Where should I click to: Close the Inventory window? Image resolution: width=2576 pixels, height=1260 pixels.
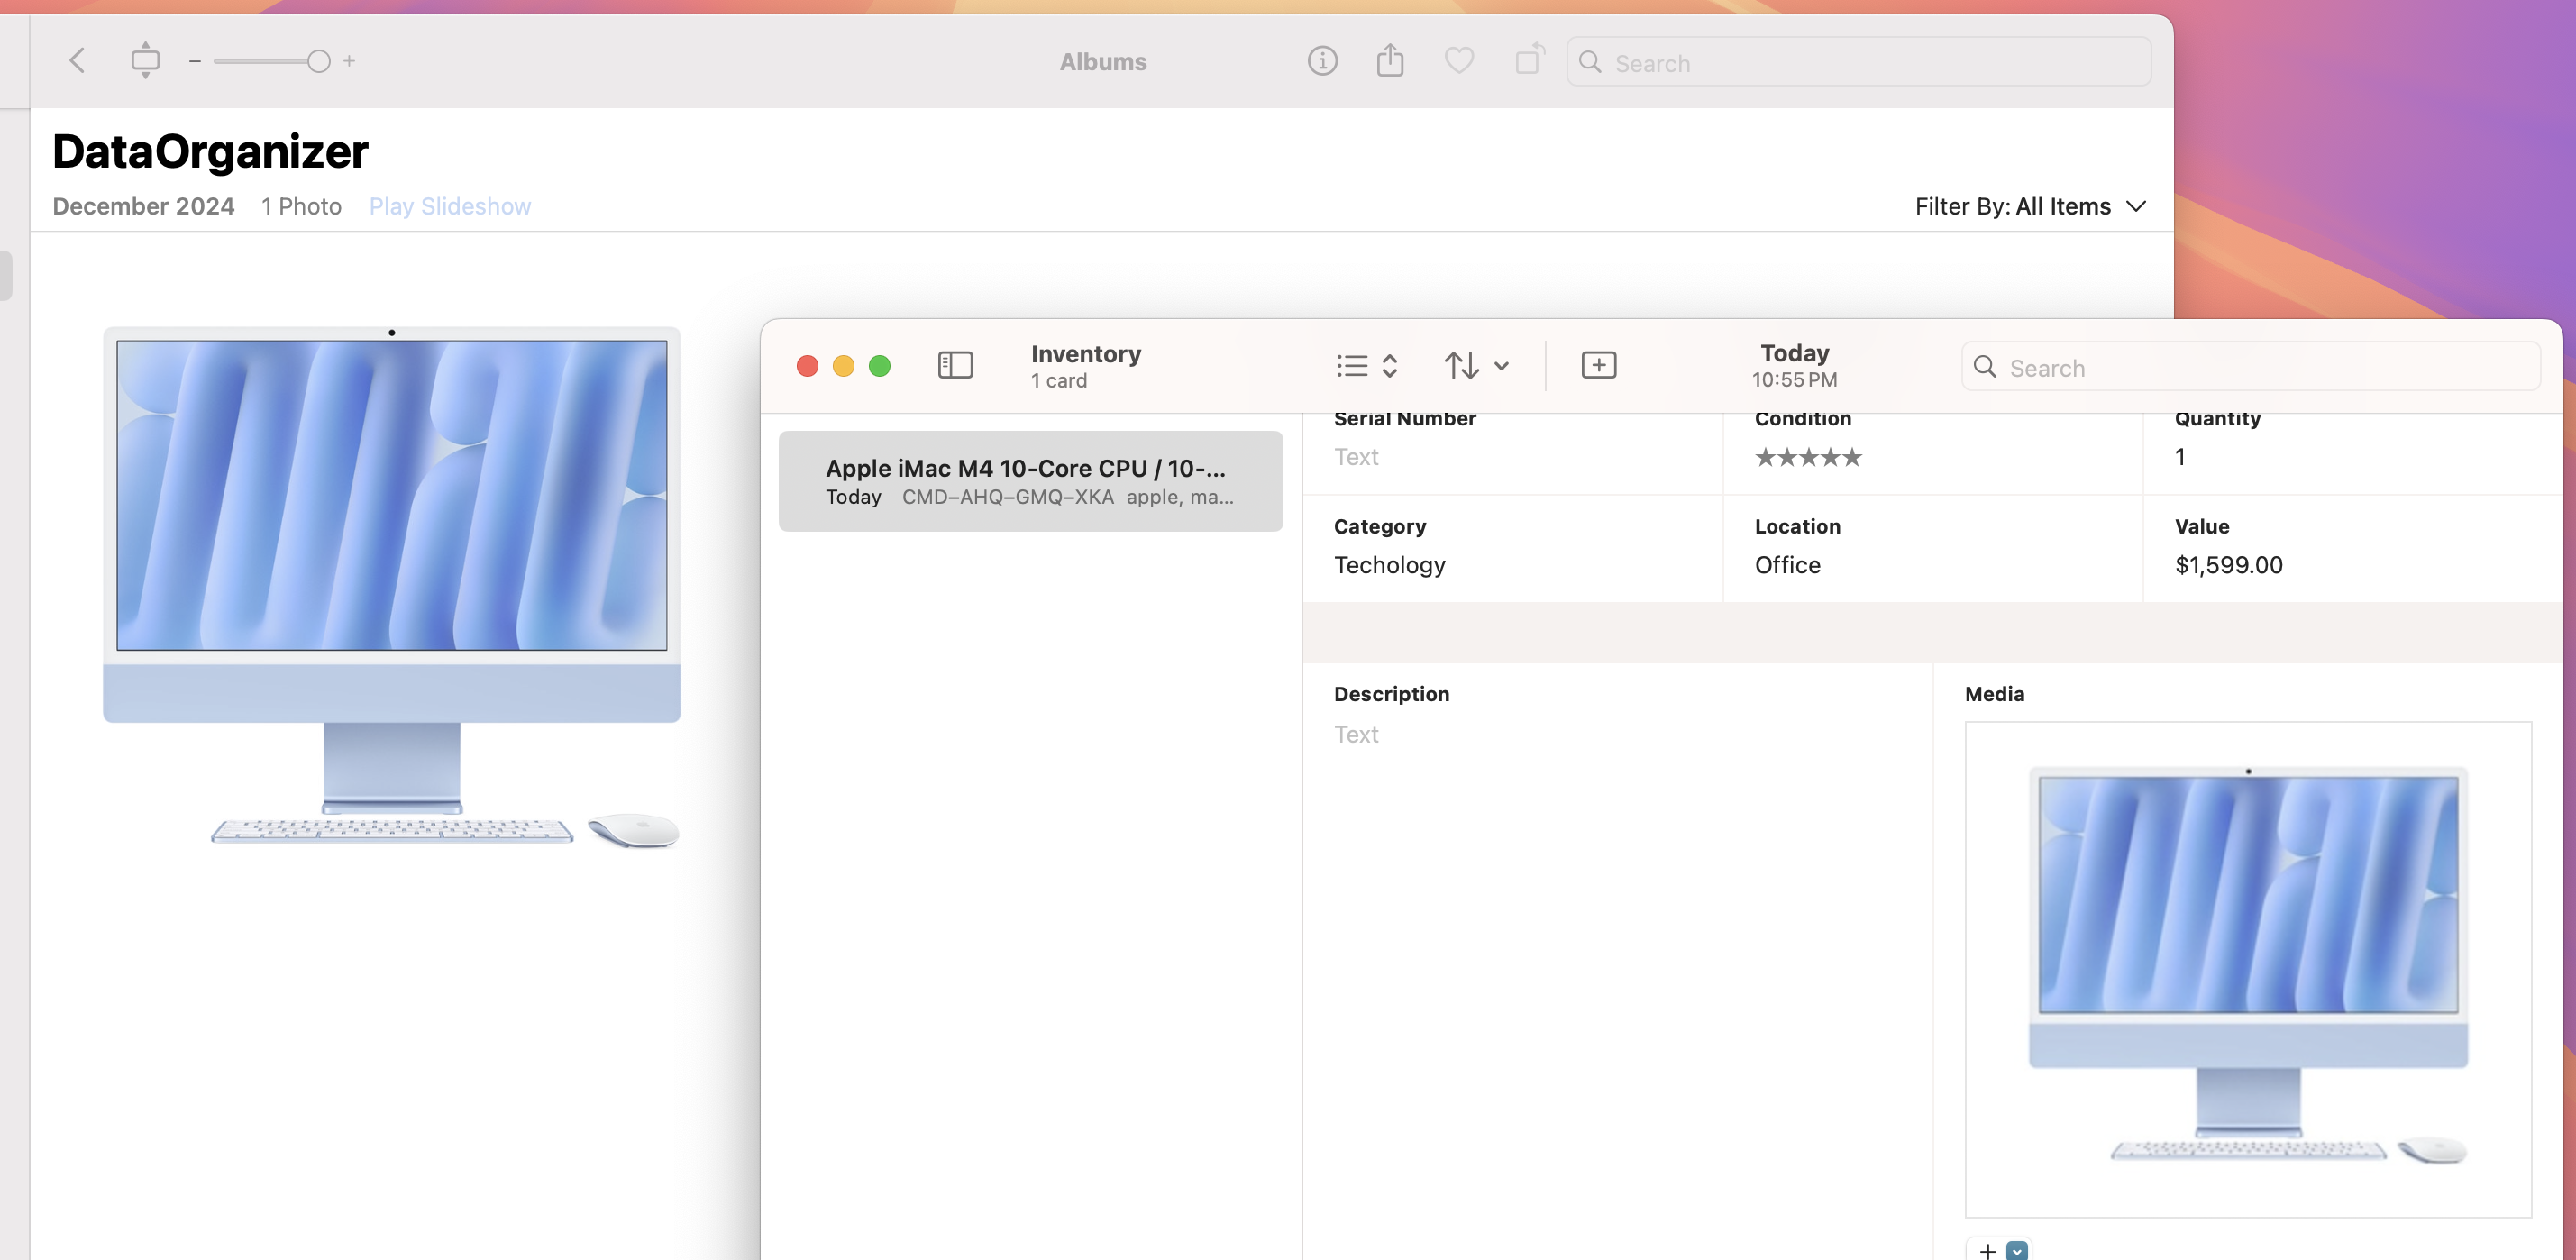point(807,366)
